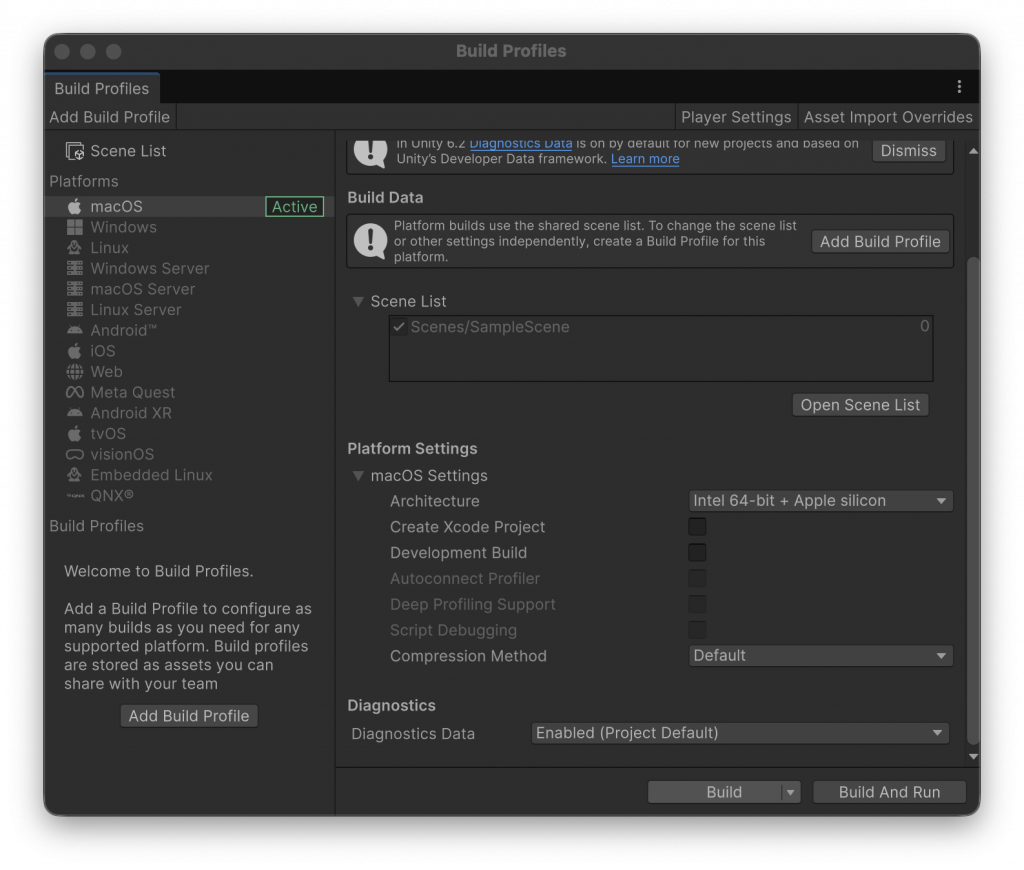Click the Web globe platform icon
The image size is (1024, 870).
pyautogui.click(x=74, y=372)
